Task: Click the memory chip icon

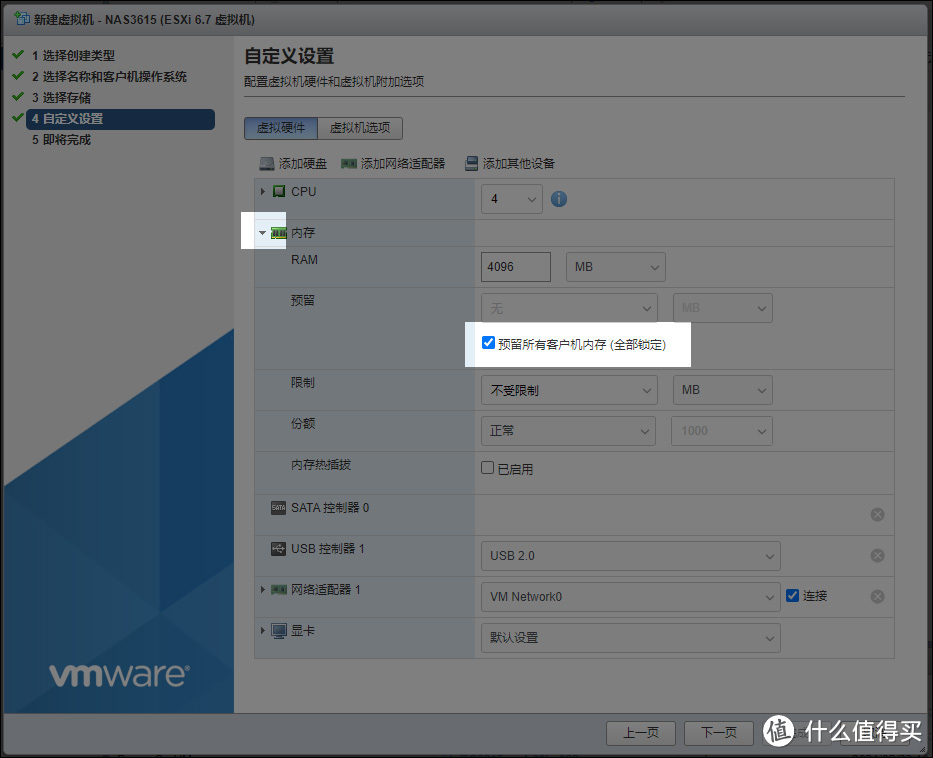Action: pos(279,233)
